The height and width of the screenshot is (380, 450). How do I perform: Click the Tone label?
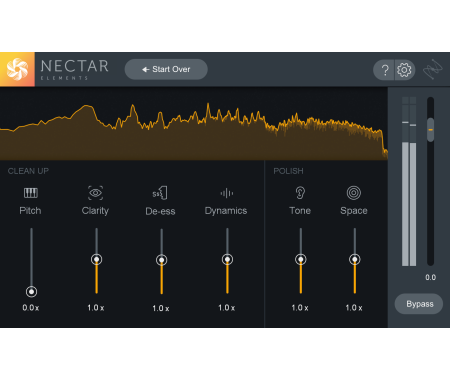300,211
